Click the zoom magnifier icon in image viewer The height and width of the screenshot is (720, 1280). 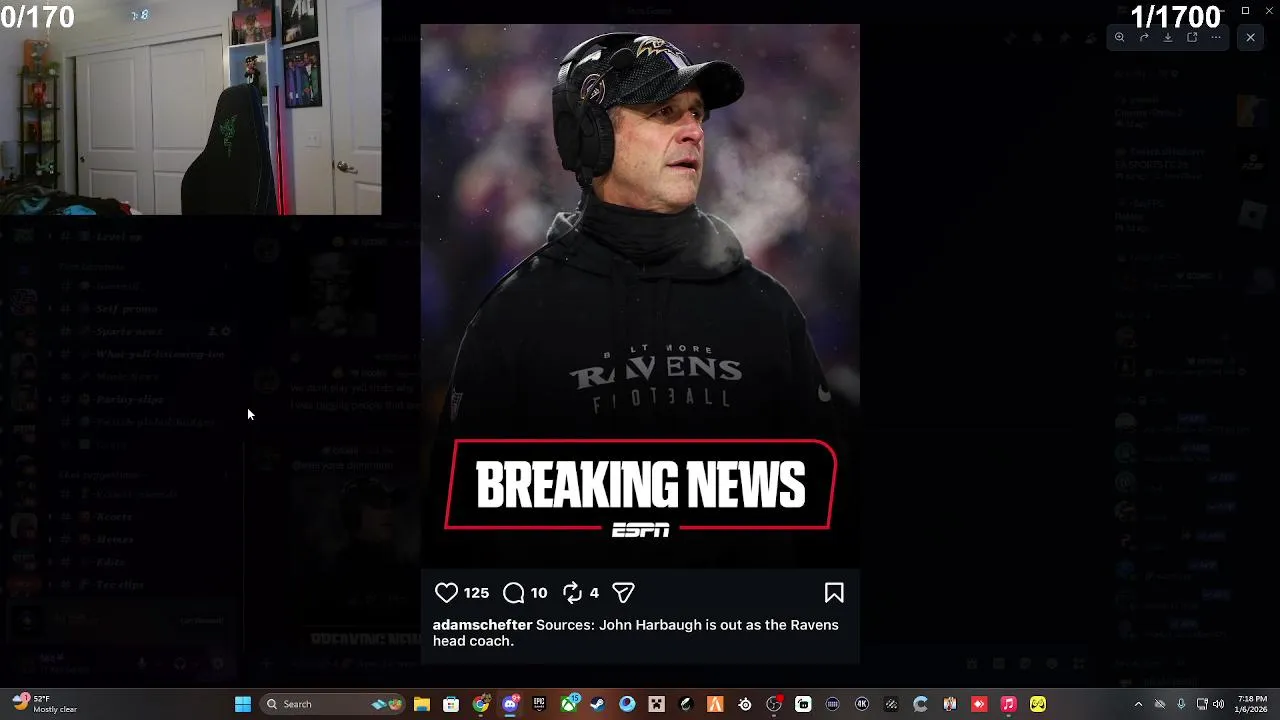click(x=1120, y=38)
